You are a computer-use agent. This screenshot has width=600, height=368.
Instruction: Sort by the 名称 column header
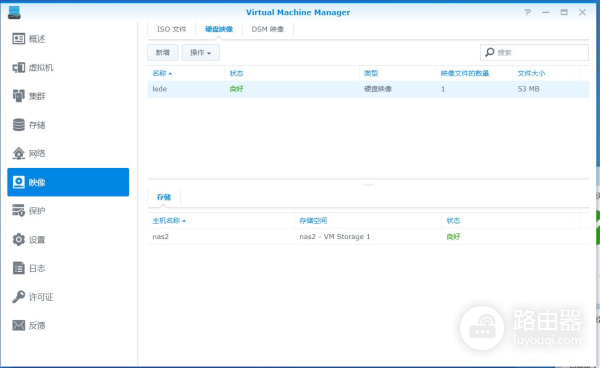(x=186, y=73)
